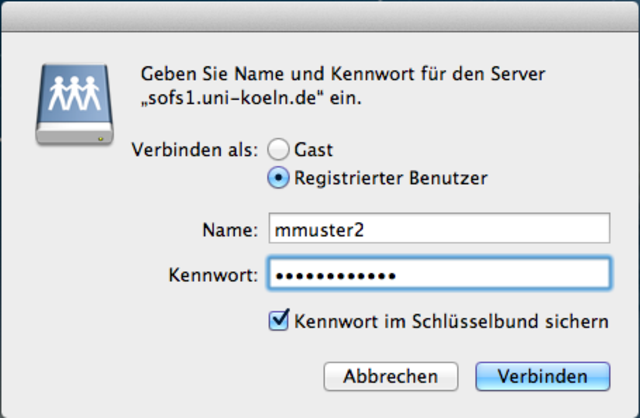The height and width of the screenshot is (418, 640).
Task: Click the dialog title bar
Action: click(320, 16)
